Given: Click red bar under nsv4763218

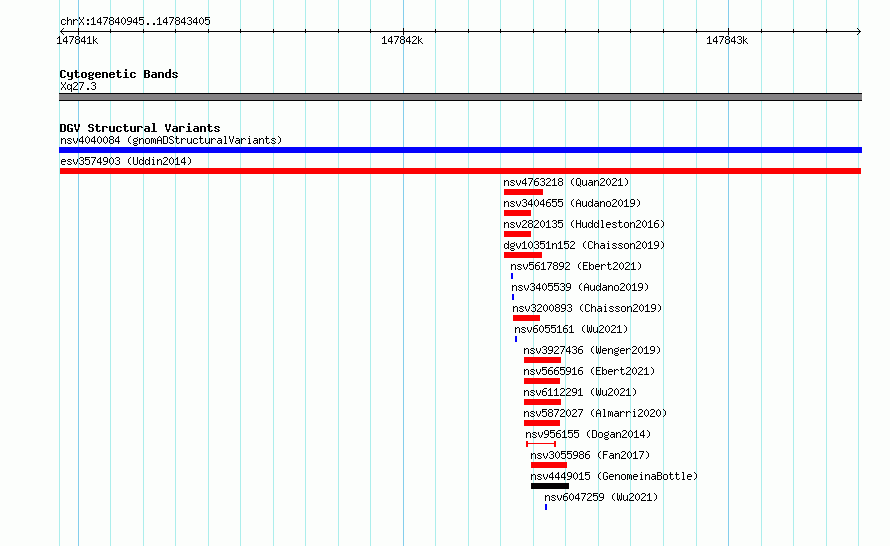Looking at the screenshot, I should (523, 192).
